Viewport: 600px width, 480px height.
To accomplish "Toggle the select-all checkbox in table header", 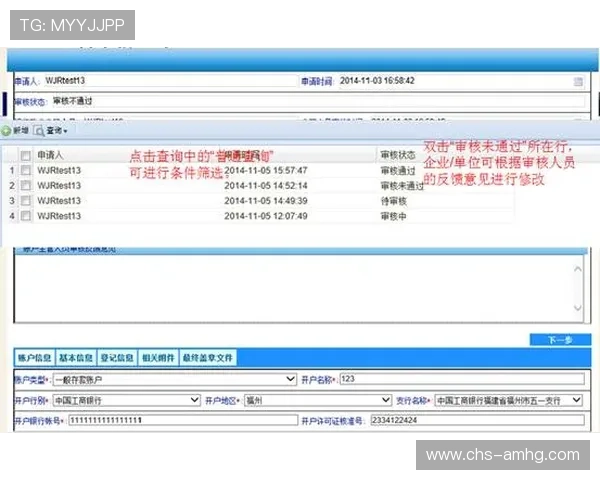I will [x=26, y=155].
